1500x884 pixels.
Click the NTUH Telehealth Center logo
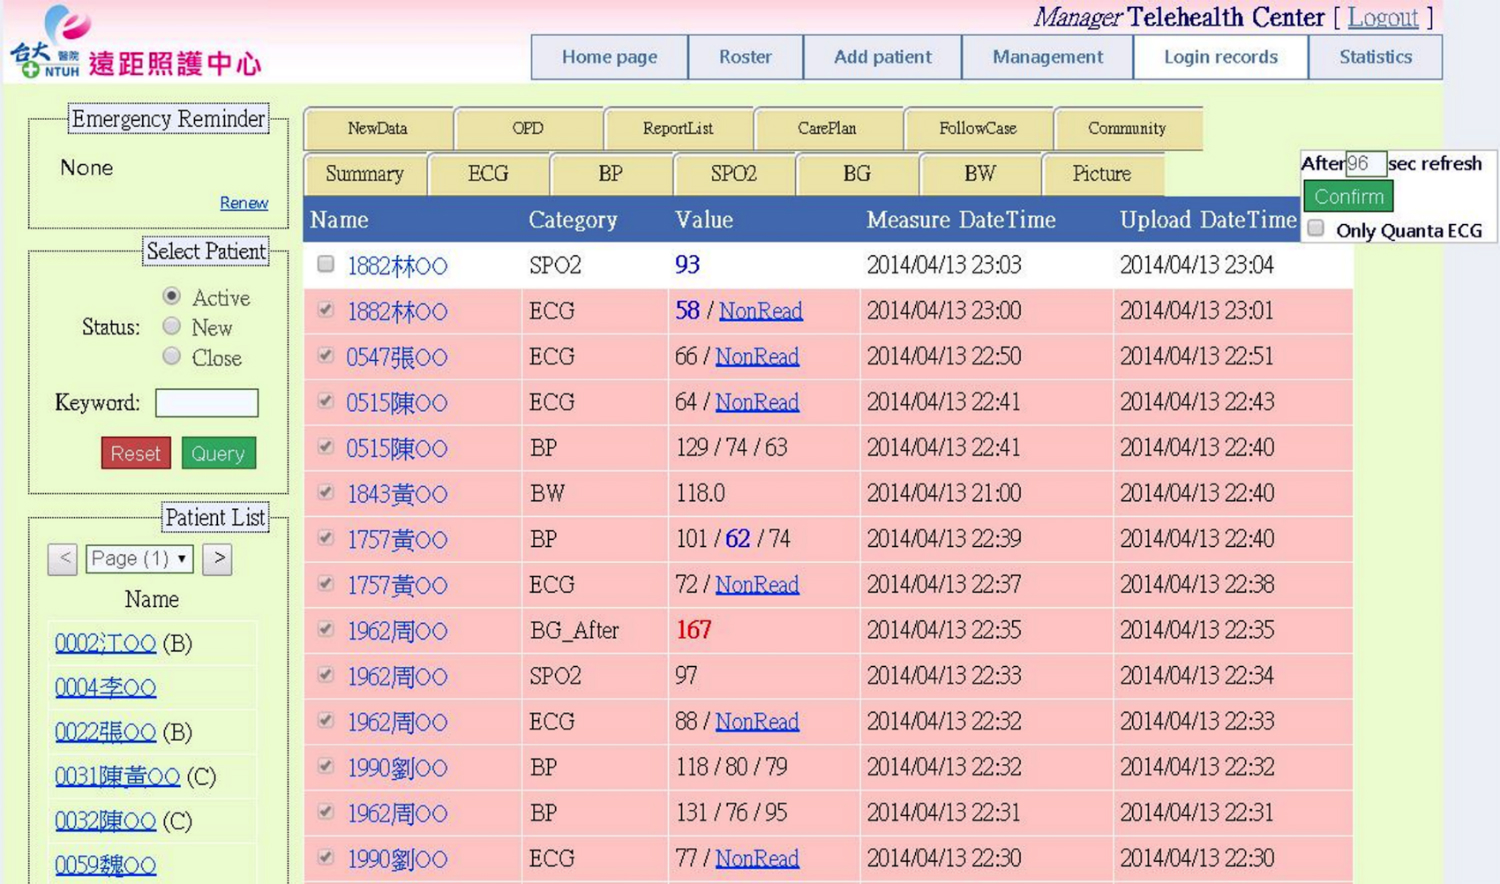point(135,43)
